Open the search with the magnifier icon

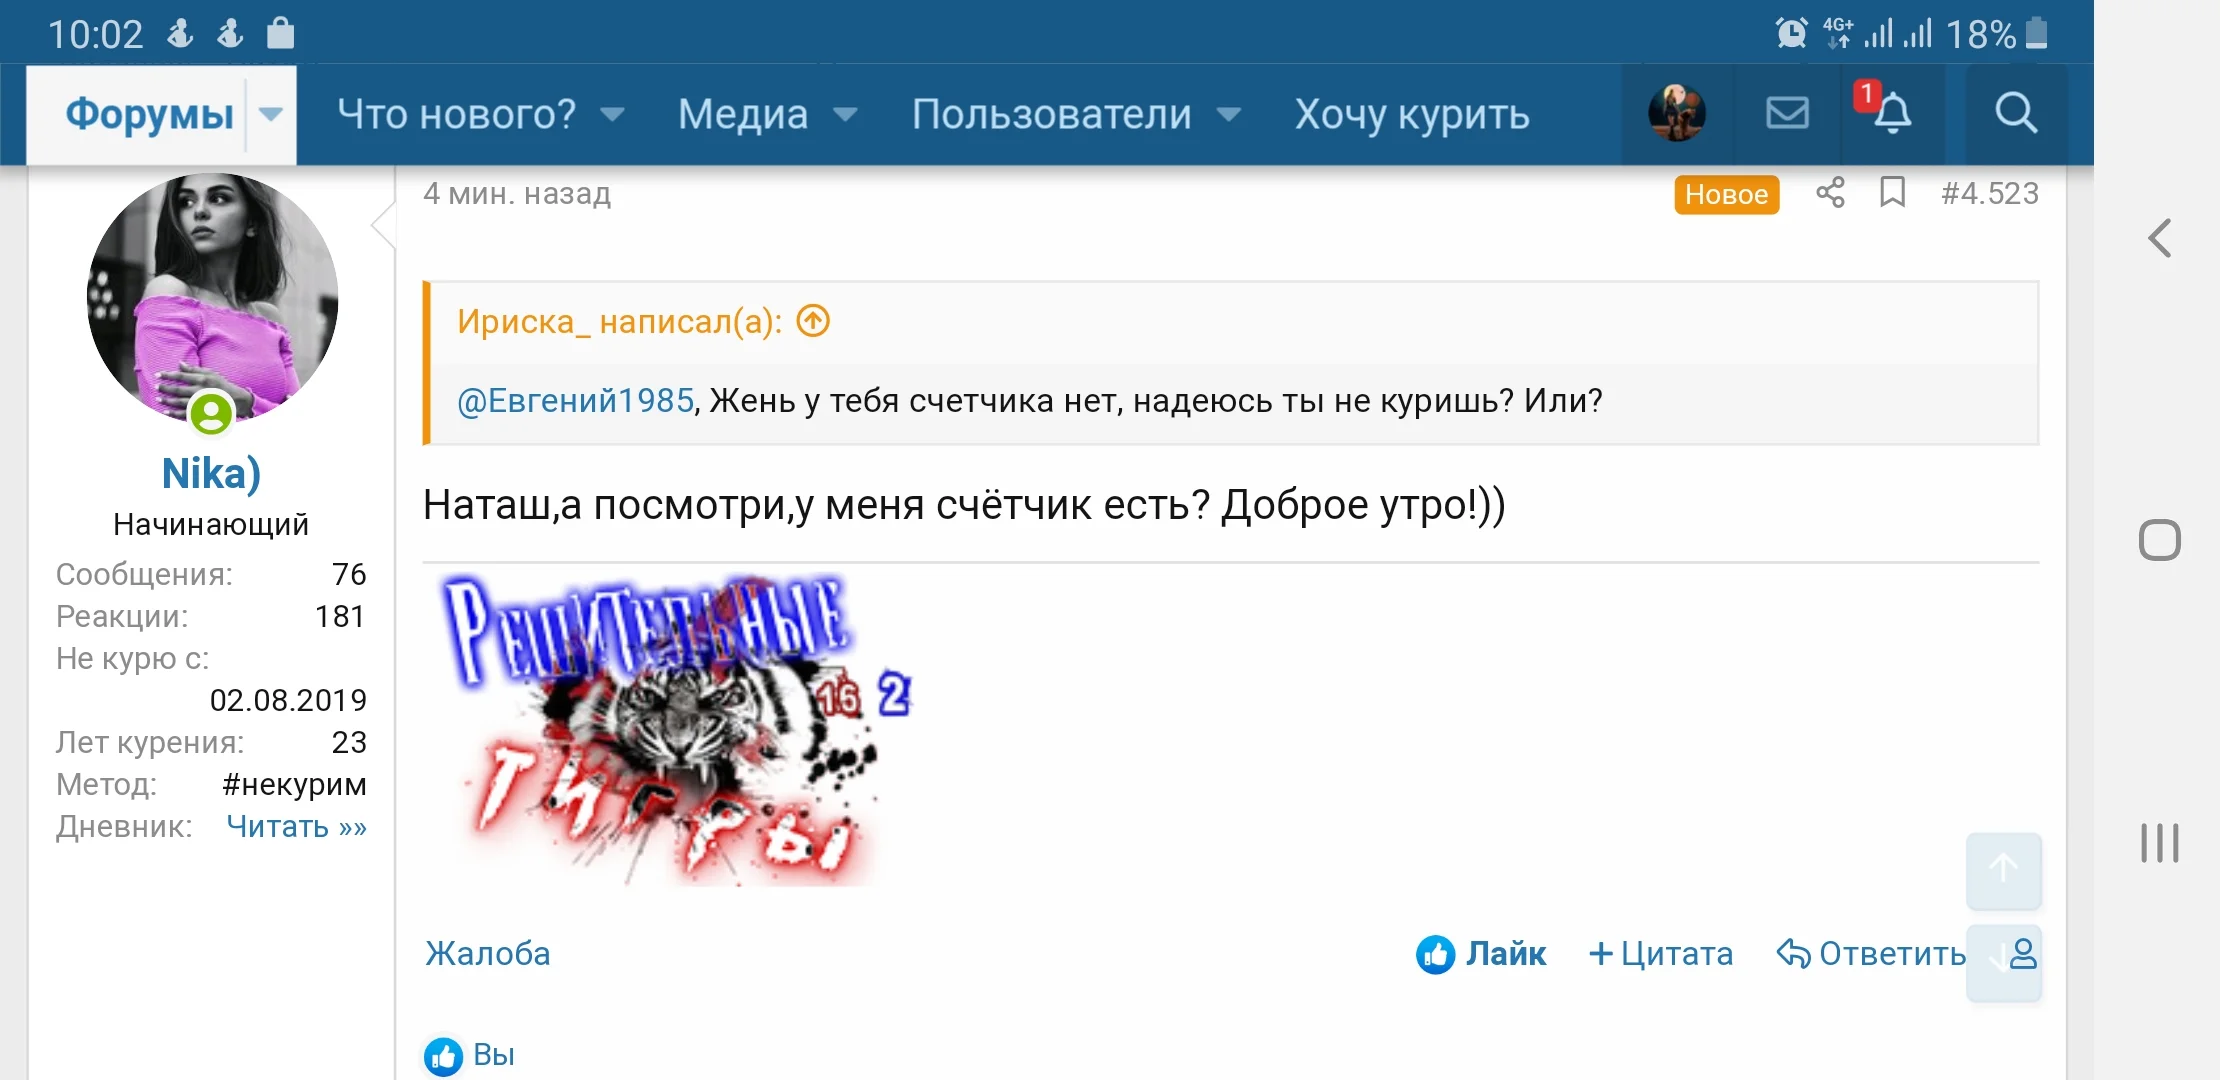(x=2016, y=113)
